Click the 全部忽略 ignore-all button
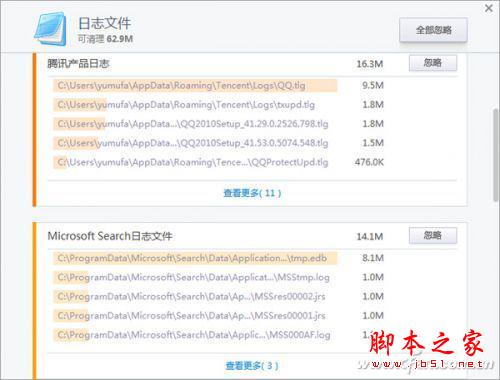The height and width of the screenshot is (380, 500). (433, 30)
